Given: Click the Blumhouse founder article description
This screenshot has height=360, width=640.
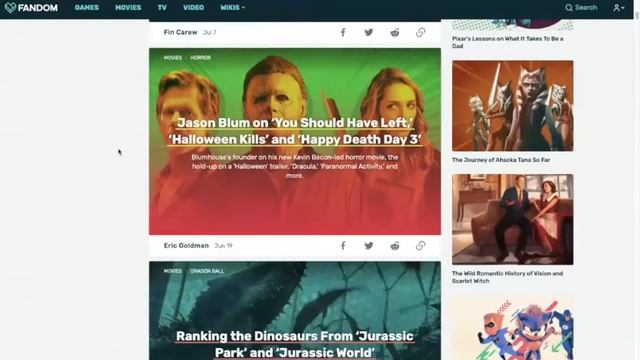Looking at the screenshot, I should coord(295,166).
